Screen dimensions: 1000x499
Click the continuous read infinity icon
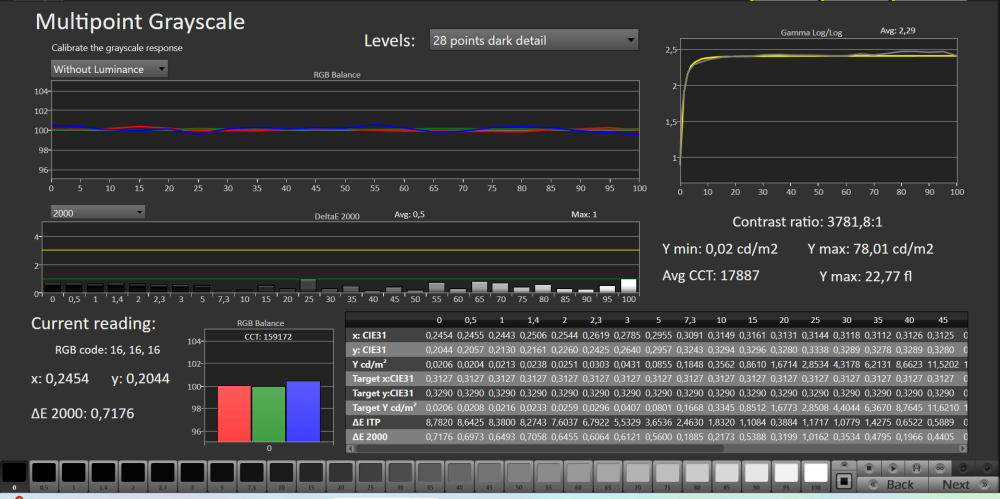click(x=940, y=468)
